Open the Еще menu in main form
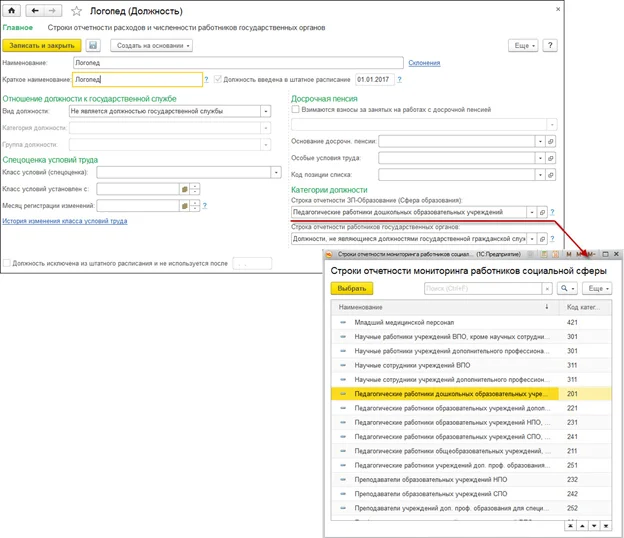 click(524, 45)
